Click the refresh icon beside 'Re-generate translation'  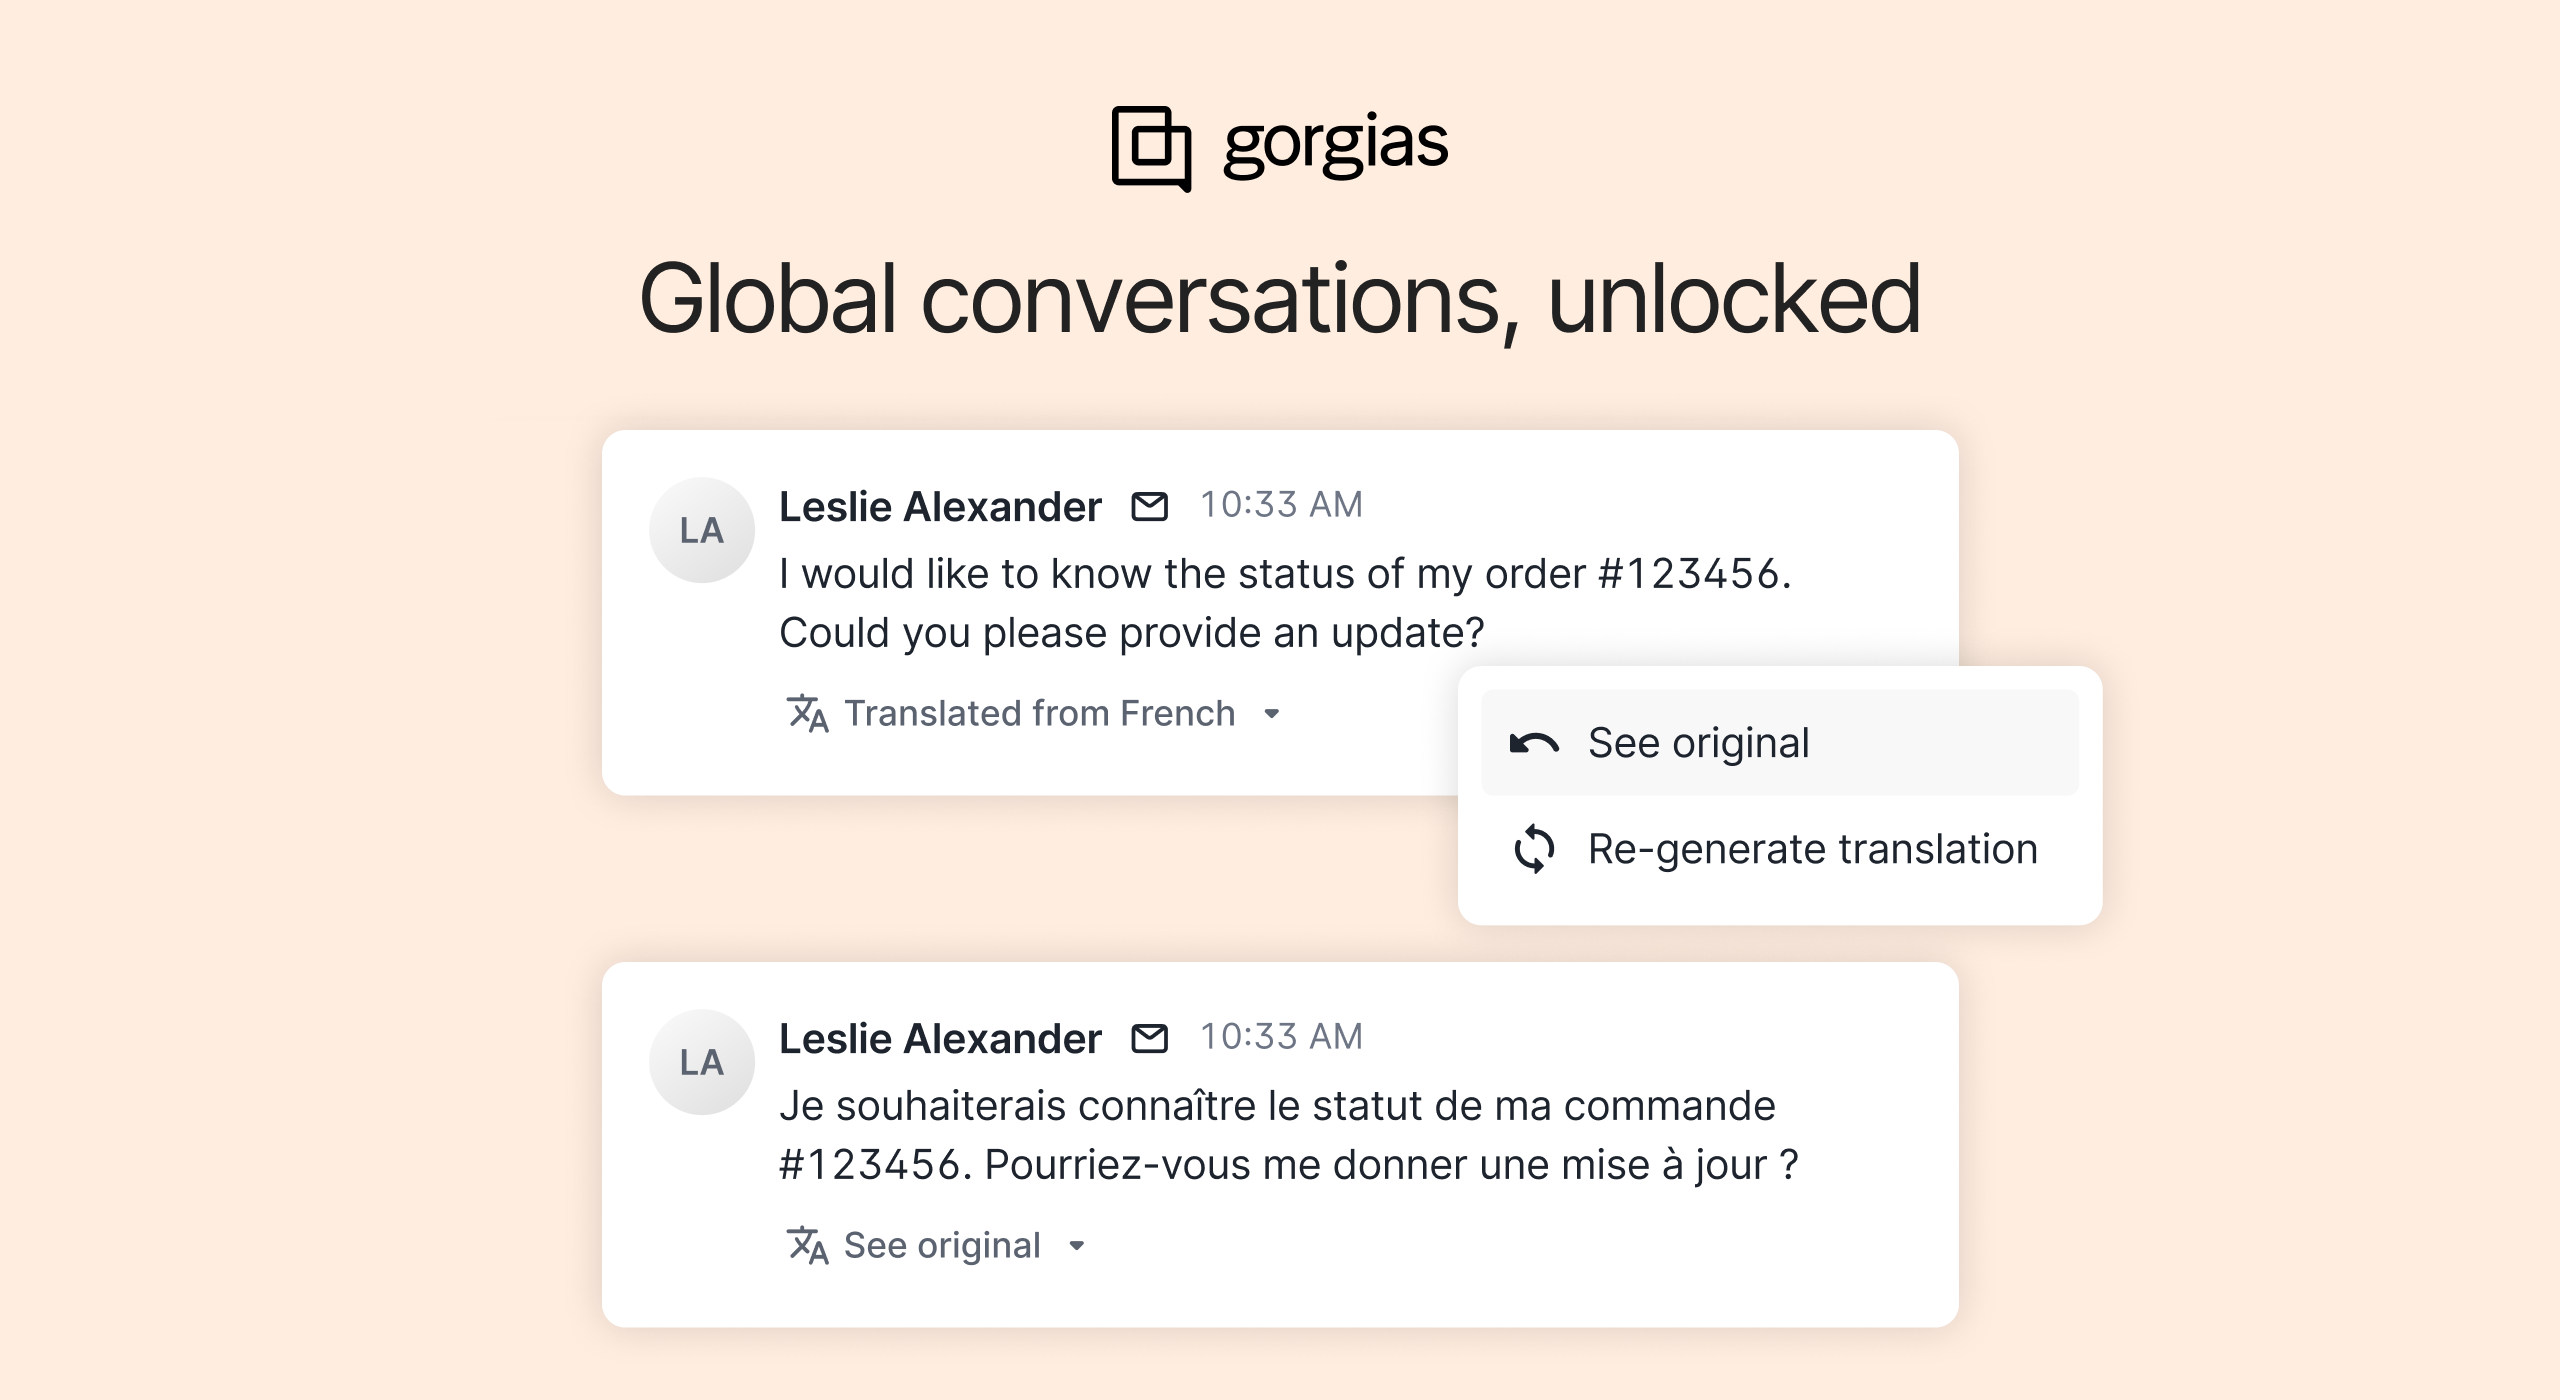pyautogui.click(x=1533, y=847)
